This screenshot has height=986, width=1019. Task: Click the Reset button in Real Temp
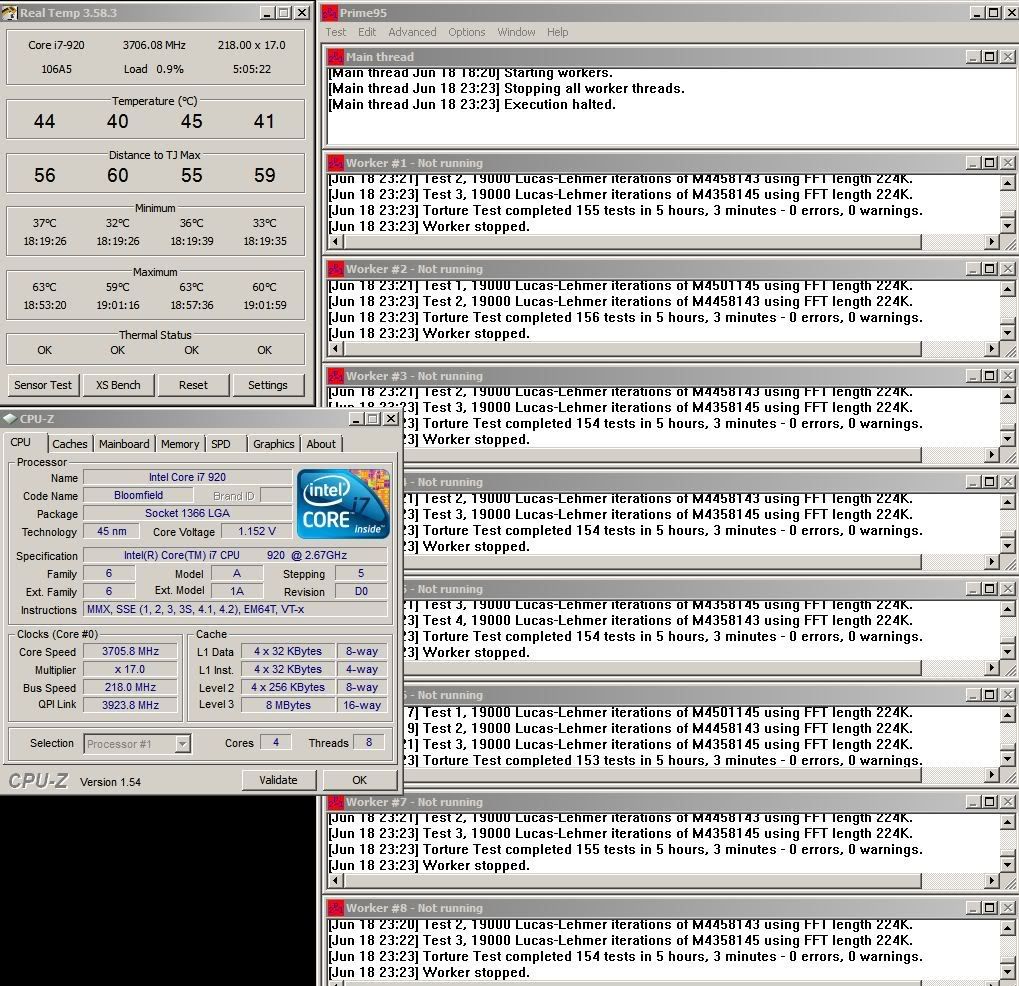(193, 385)
